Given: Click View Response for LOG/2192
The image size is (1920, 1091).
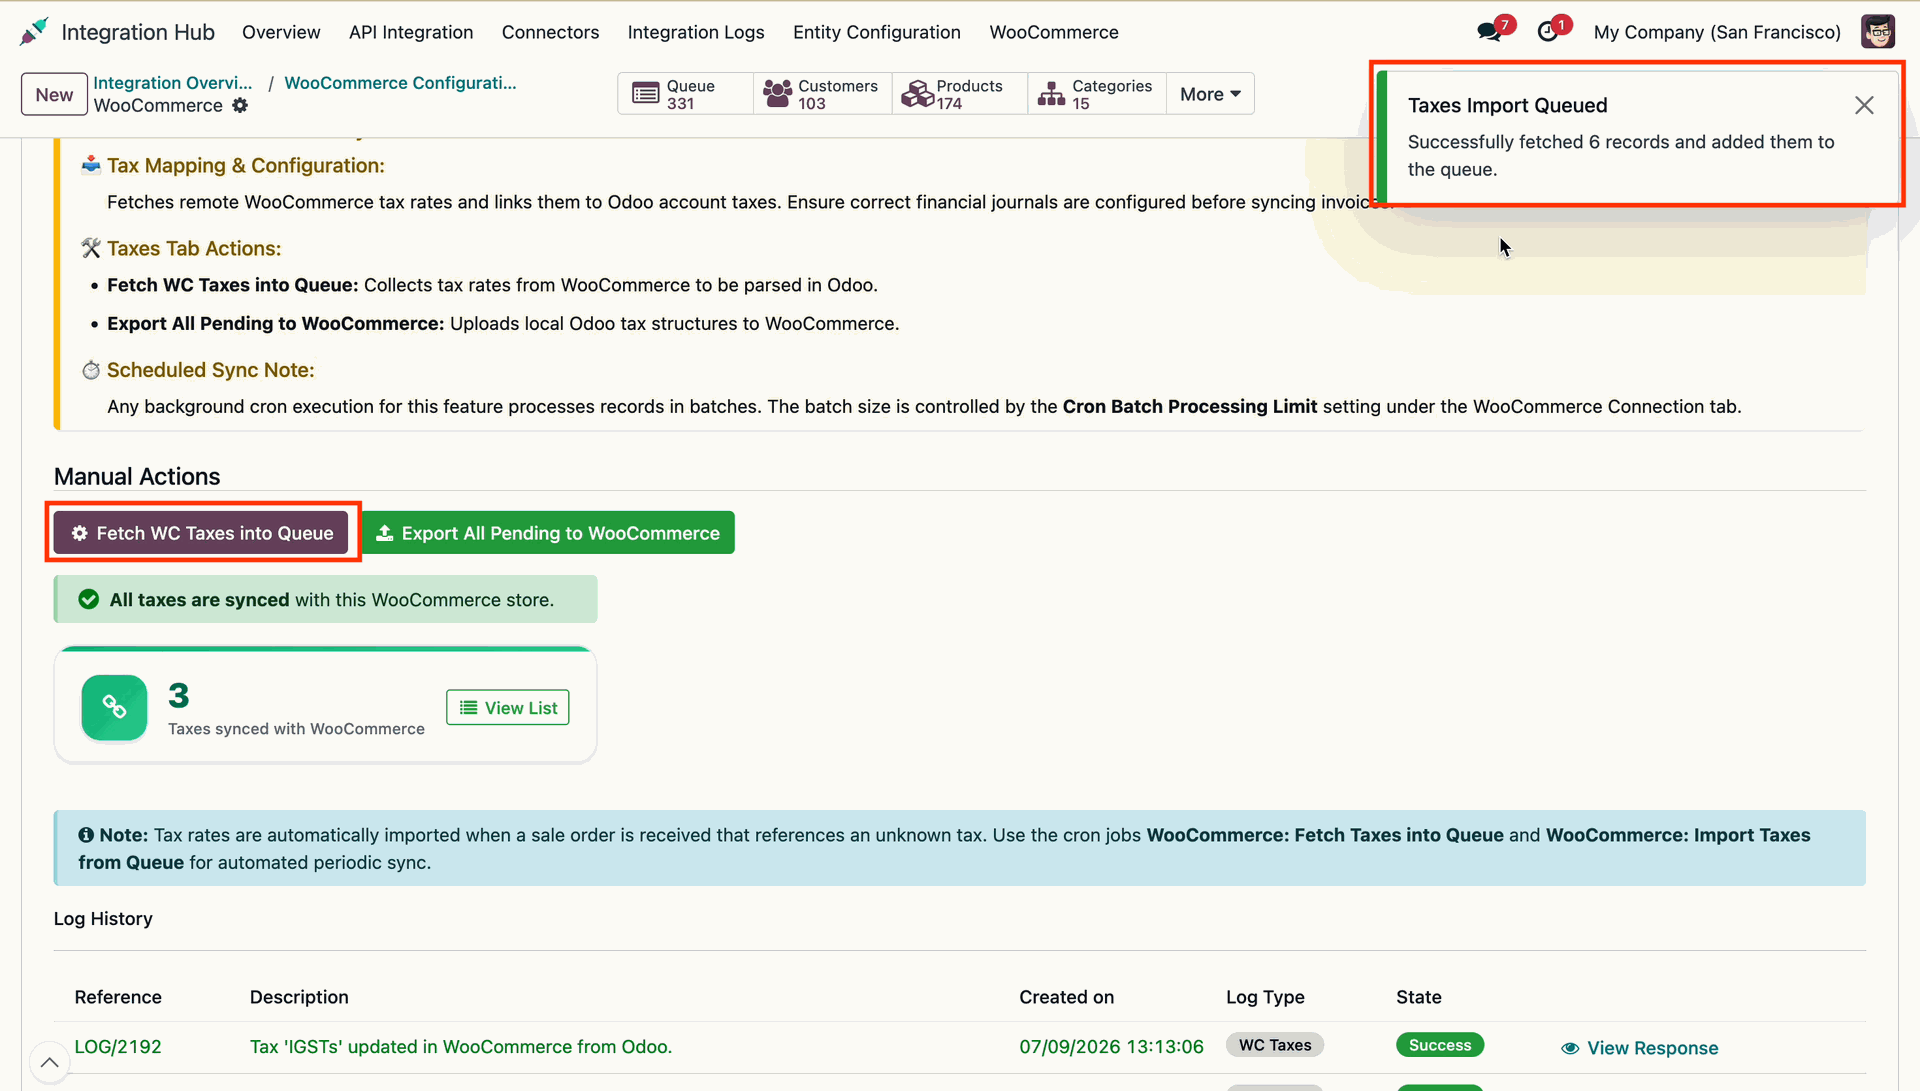Looking at the screenshot, I should click(x=1640, y=1048).
